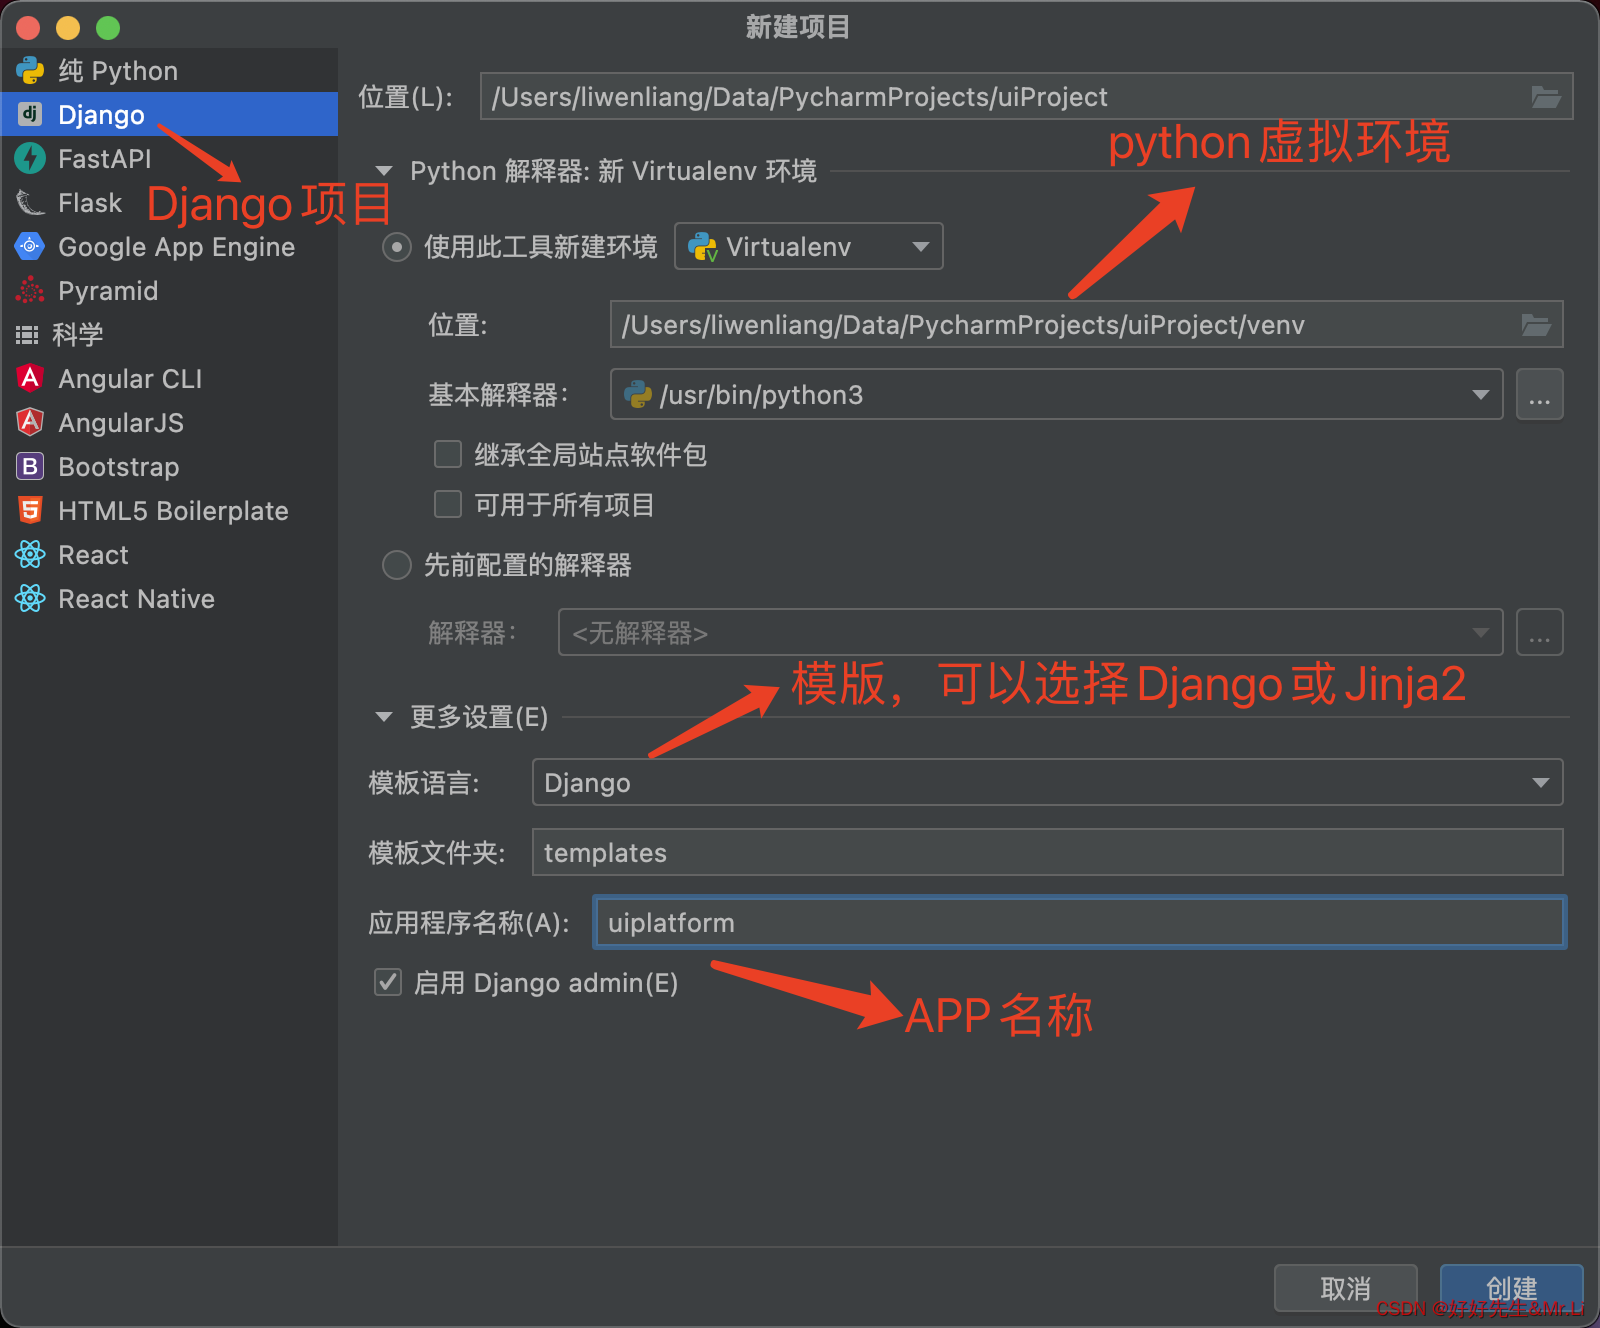This screenshot has width=1600, height=1328.
Task: Click the green zoom window button
Action: click(x=108, y=28)
